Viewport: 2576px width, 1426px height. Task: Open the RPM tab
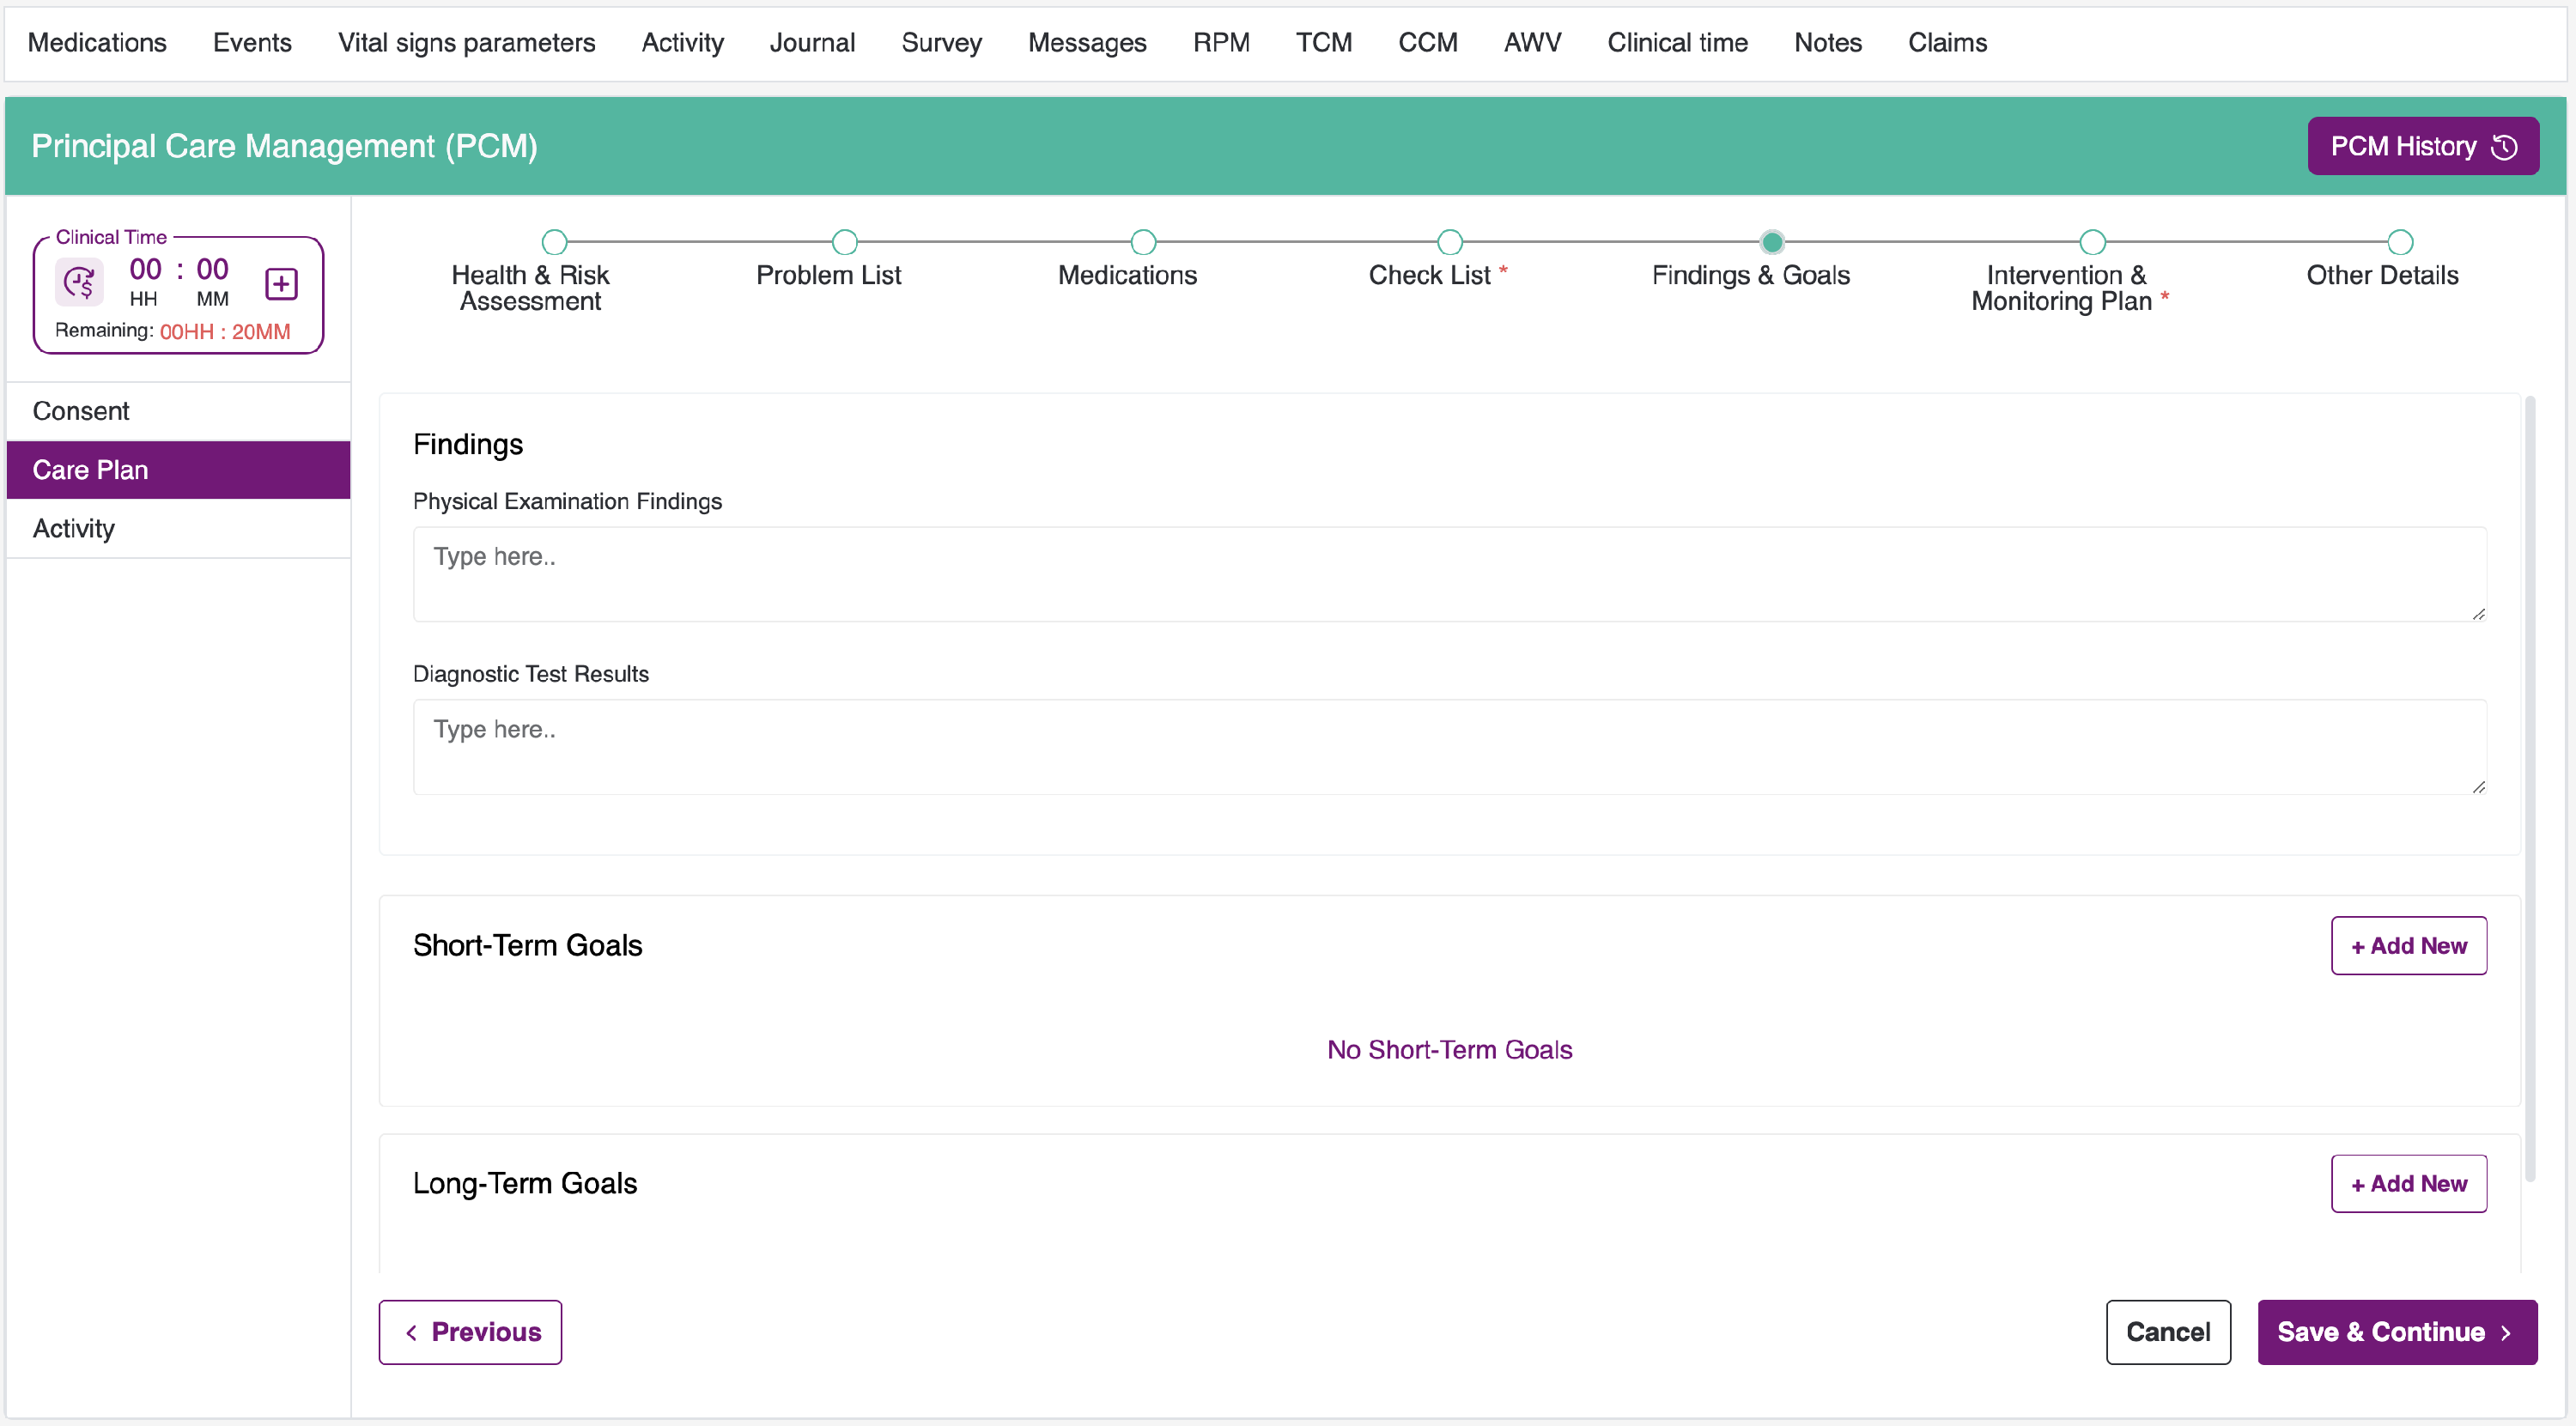[x=1221, y=43]
